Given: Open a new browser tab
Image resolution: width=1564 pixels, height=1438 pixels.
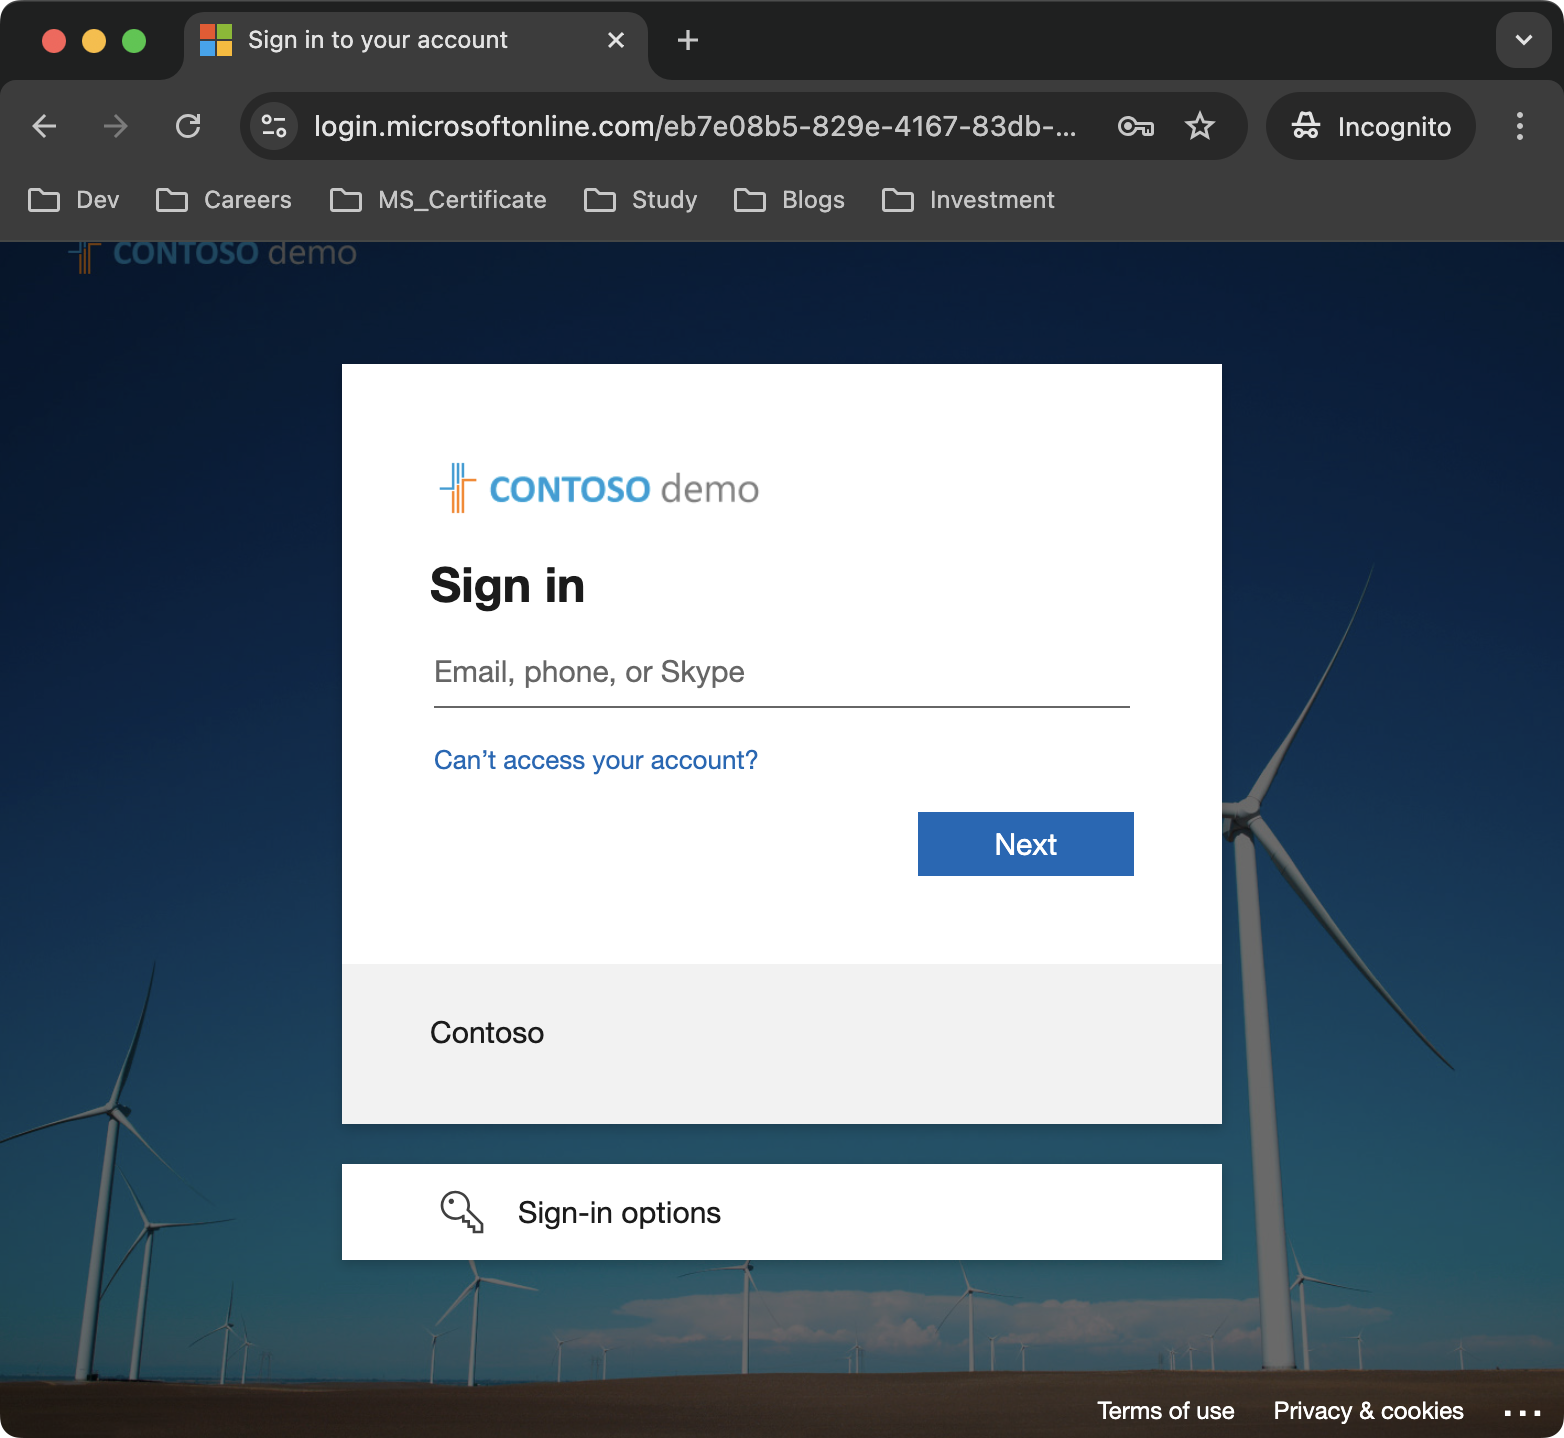Looking at the screenshot, I should tap(688, 40).
